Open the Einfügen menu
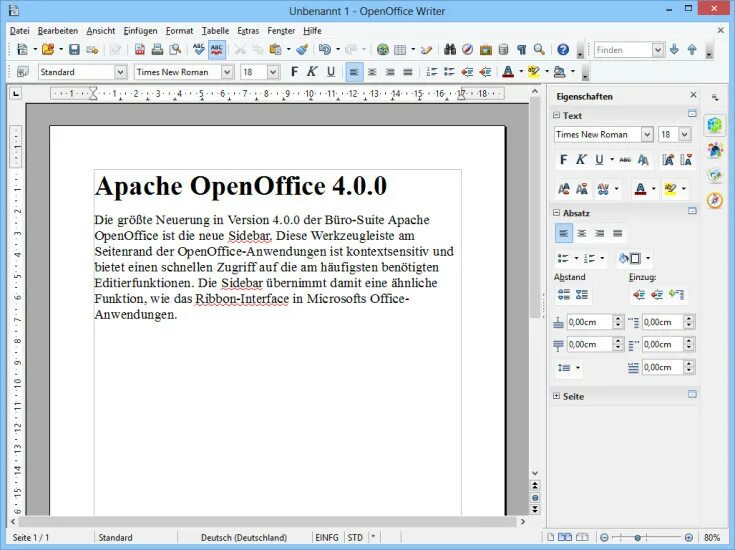This screenshot has height=550, width=735. [140, 30]
